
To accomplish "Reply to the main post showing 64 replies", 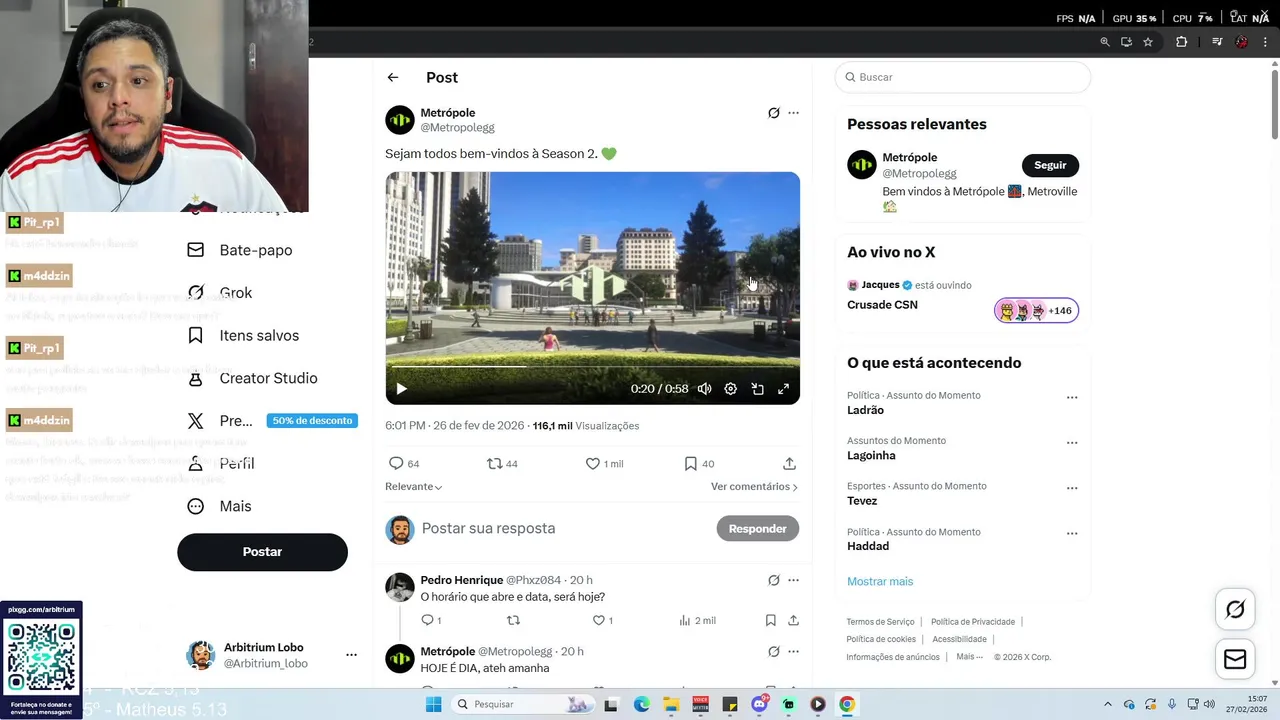I will (403, 464).
